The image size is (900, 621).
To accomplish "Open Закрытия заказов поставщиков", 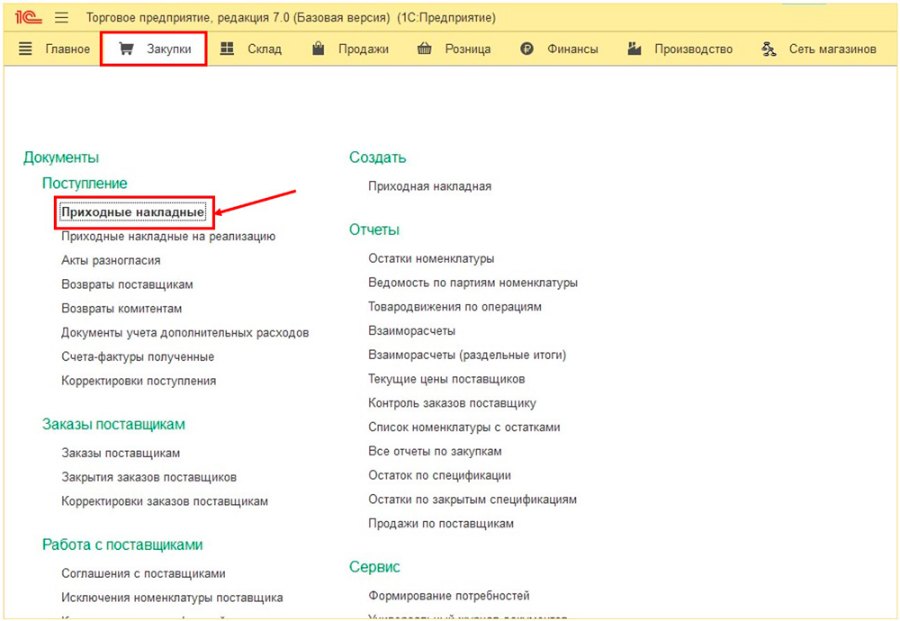I will tap(149, 478).
